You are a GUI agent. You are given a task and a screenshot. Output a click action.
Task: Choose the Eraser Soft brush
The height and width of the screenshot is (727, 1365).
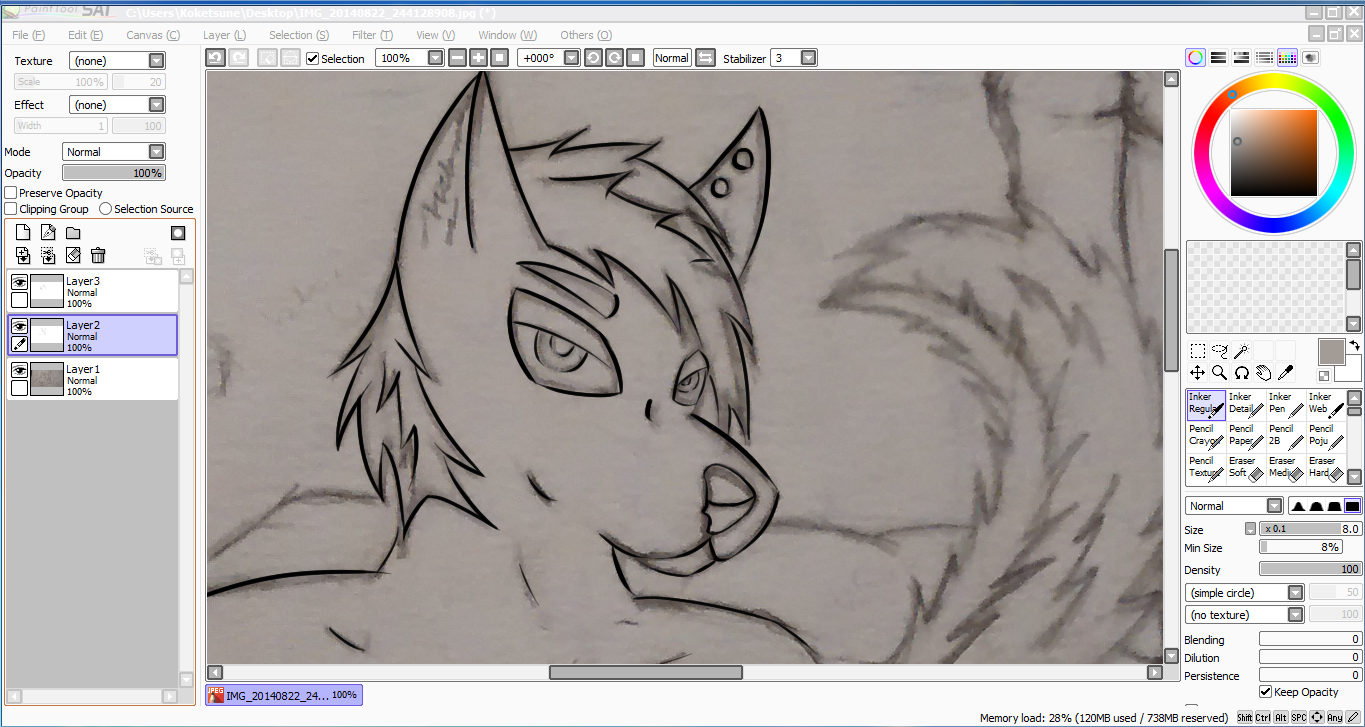coord(1246,468)
